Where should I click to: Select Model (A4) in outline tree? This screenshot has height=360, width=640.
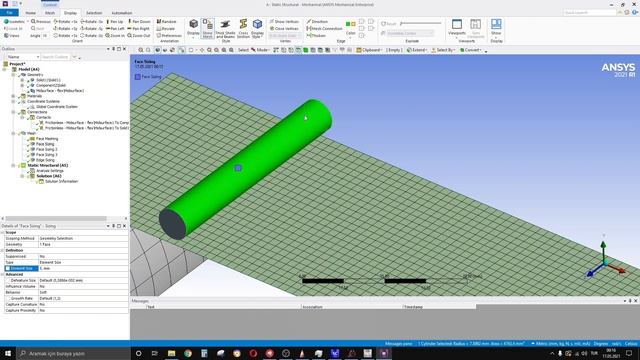click(x=29, y=69)
